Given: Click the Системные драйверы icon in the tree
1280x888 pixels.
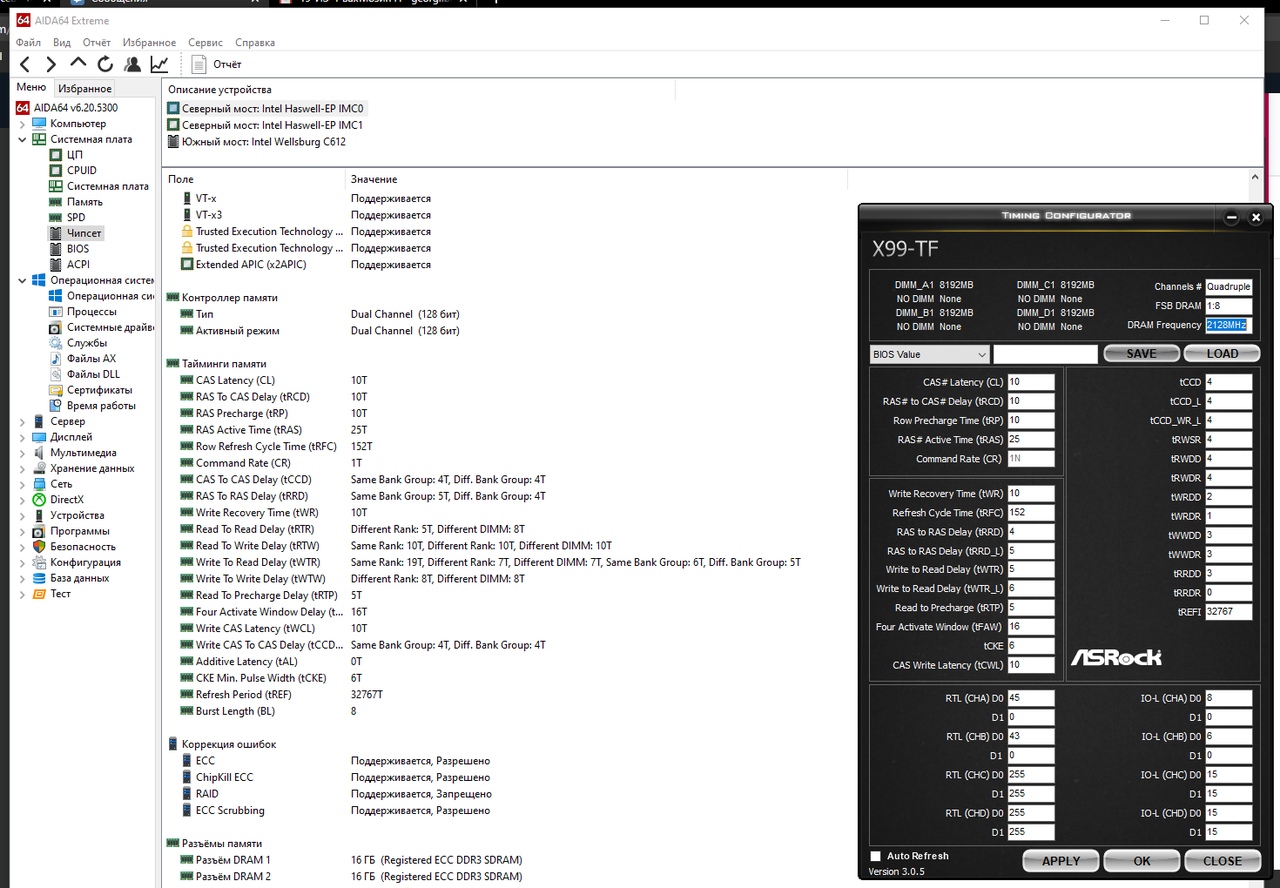Looking at the screenshot, I should [x=56, y=327].
